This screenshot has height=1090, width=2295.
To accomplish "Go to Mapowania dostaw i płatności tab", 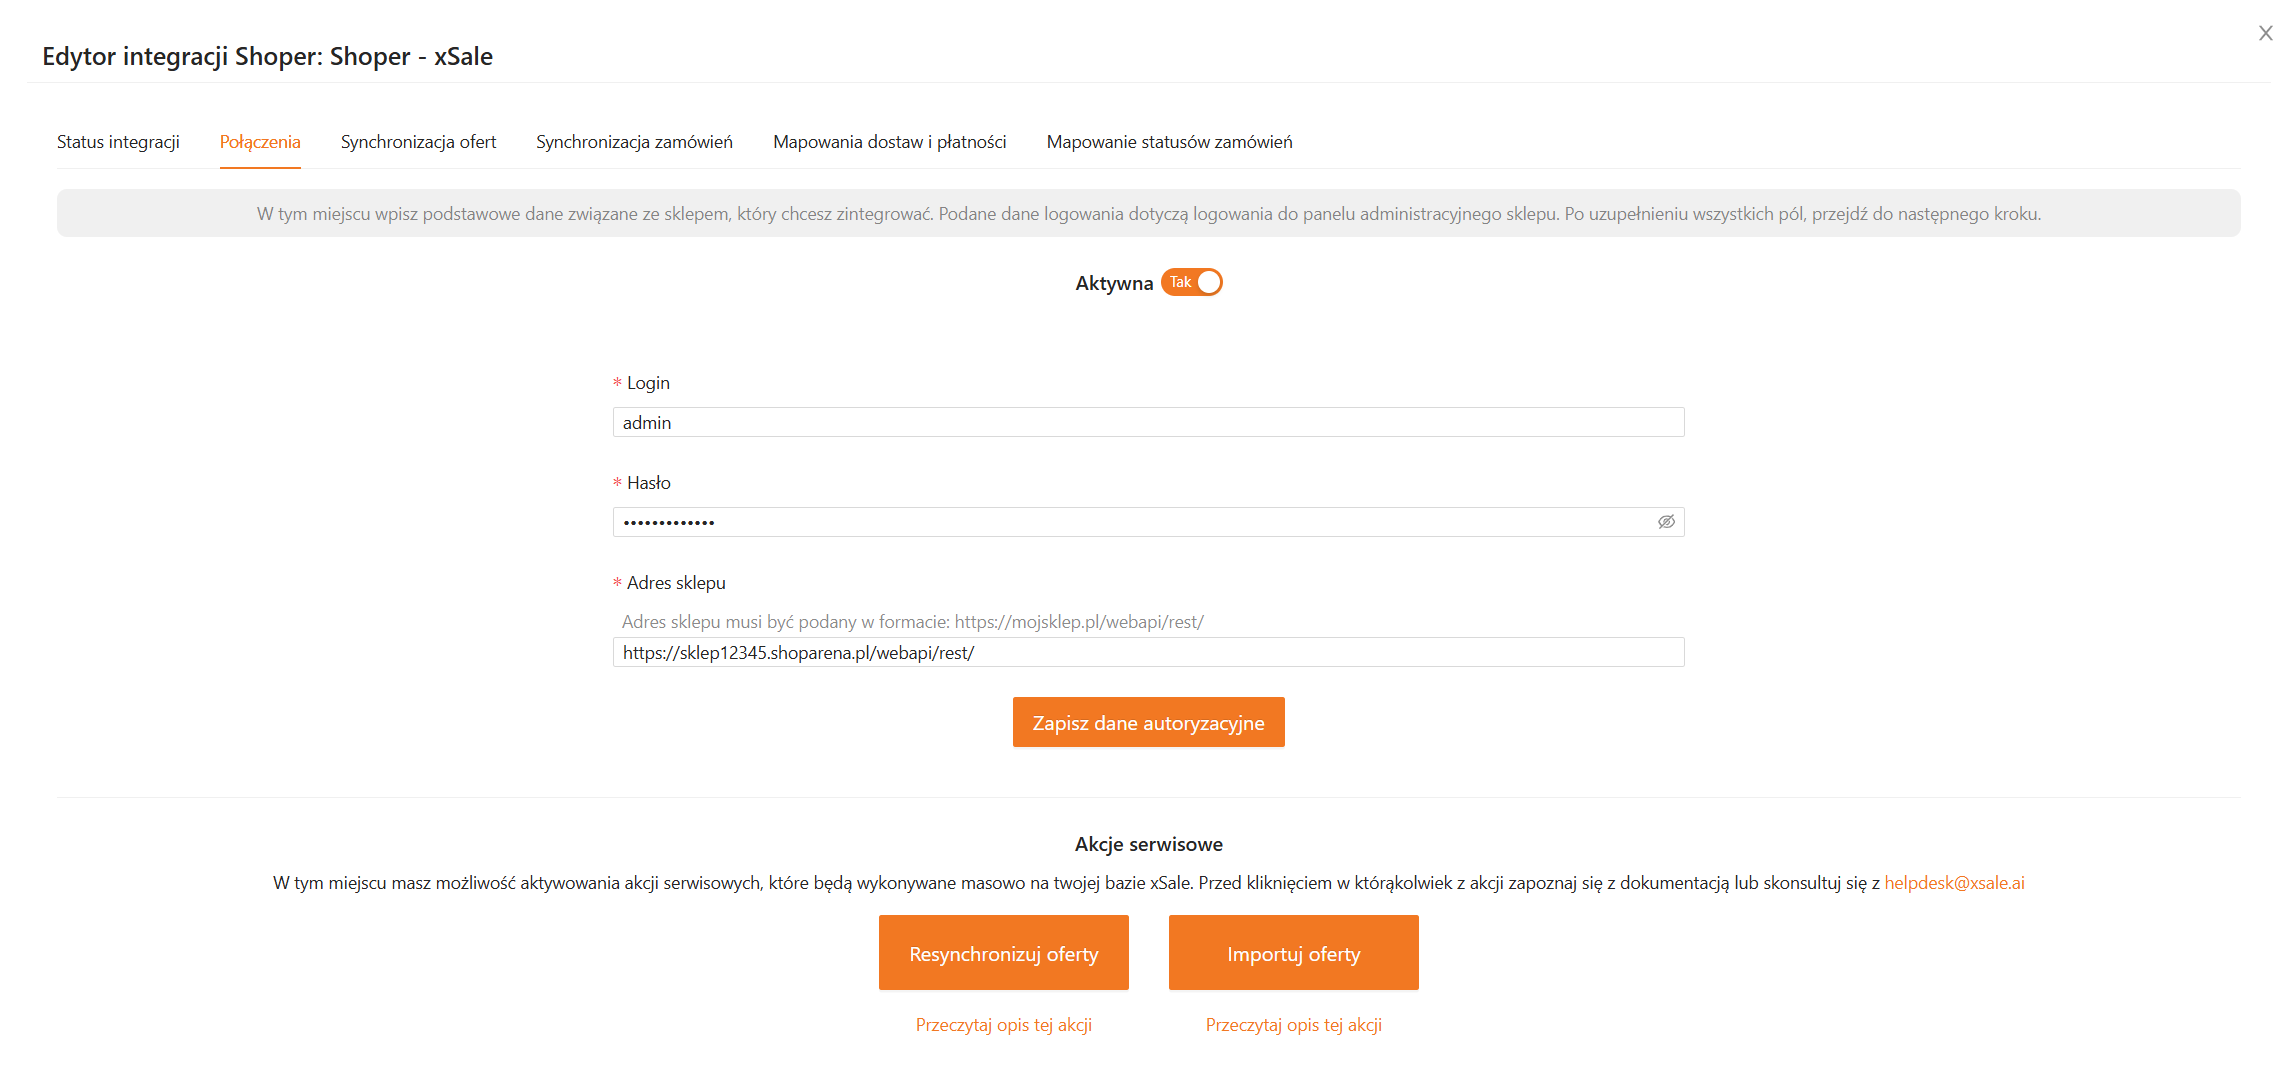I will 889,142.
